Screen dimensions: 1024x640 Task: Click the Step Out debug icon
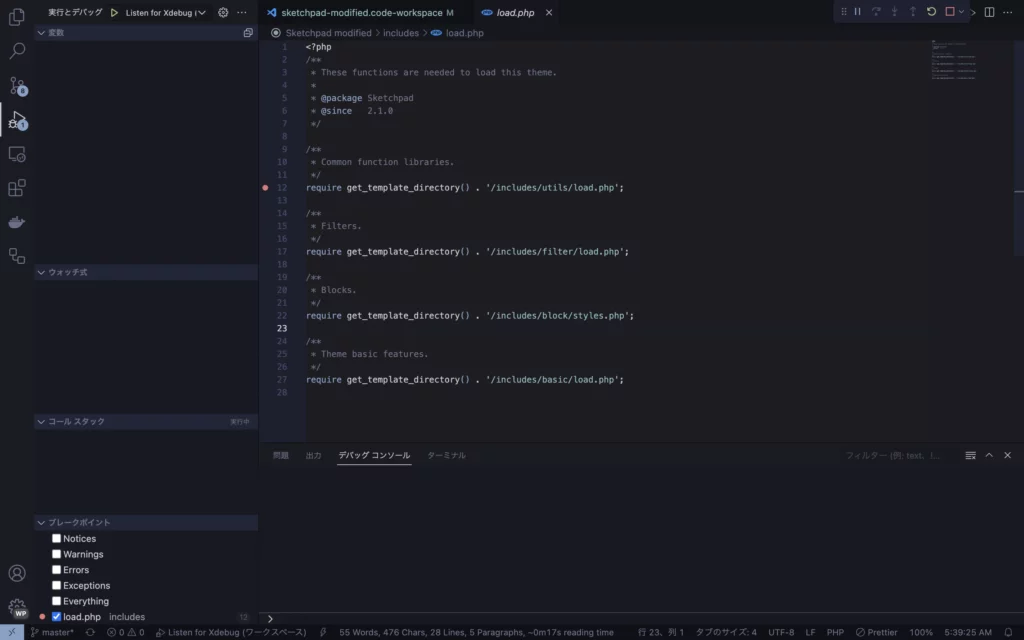point(913,12)
